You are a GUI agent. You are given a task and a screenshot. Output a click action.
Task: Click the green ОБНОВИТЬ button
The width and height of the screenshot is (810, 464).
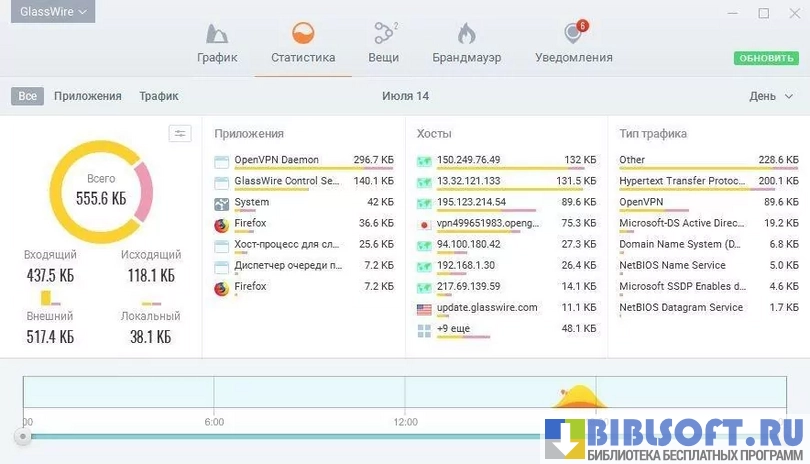coord(766,58)
